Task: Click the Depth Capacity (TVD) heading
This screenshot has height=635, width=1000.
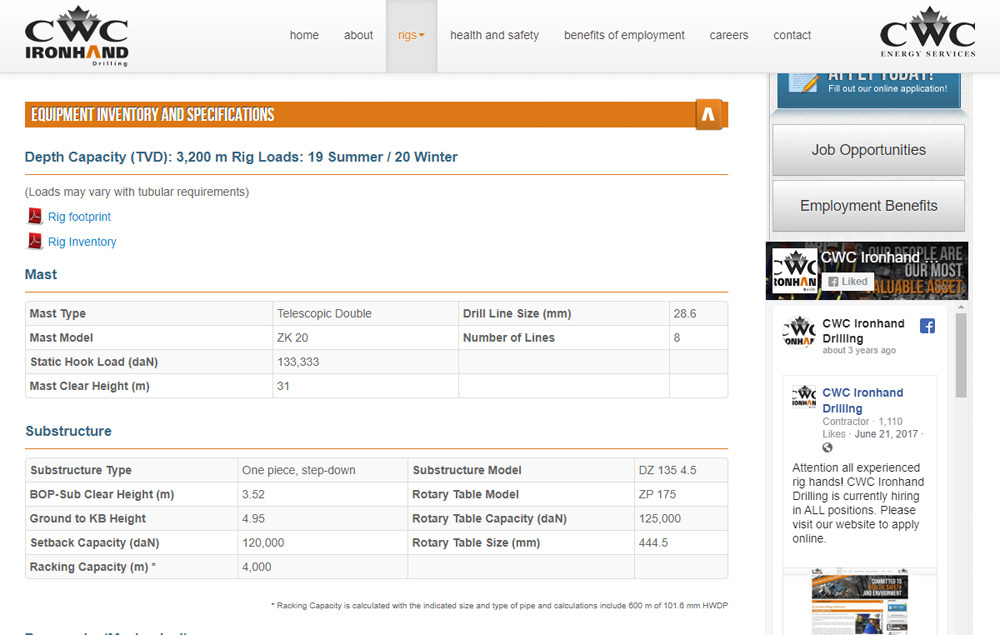Action: coord(241,157)
